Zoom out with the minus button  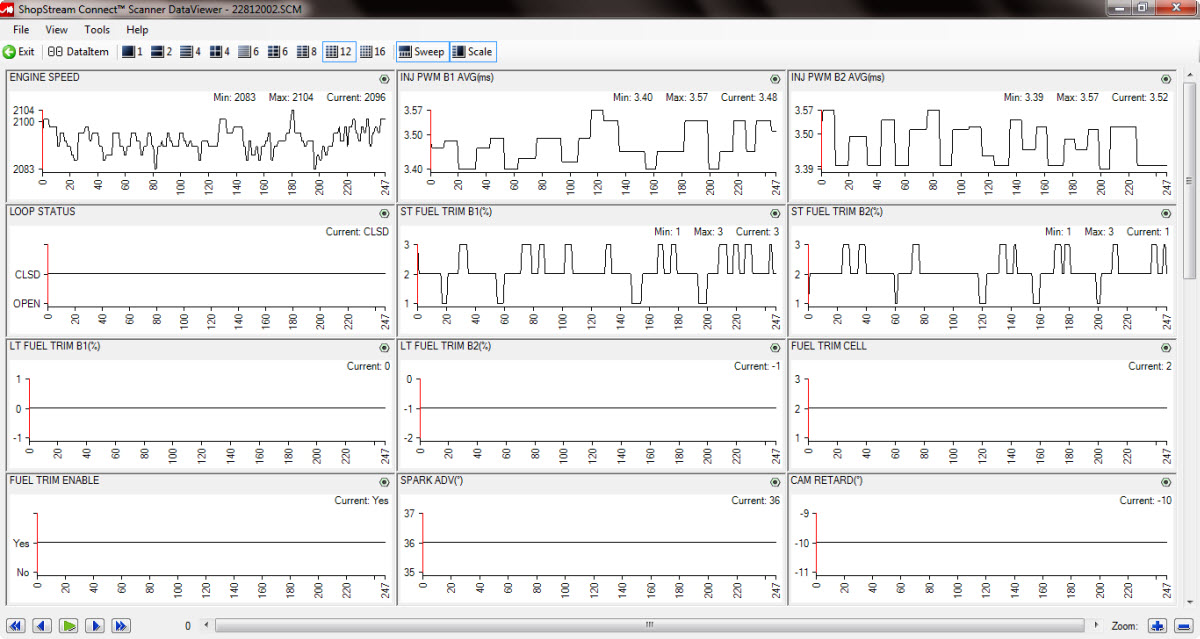(x=1182, y=625)
